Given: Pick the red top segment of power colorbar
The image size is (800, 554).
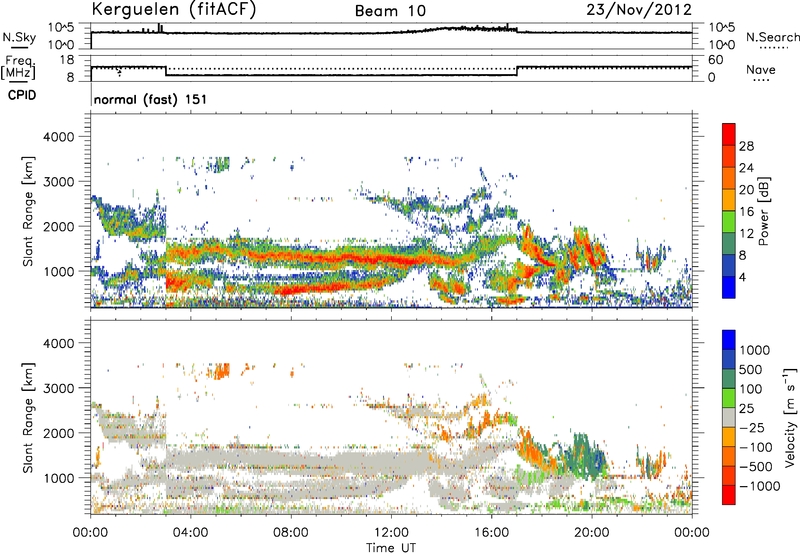Looking at the screenshot, I should (x=729, y=134).
